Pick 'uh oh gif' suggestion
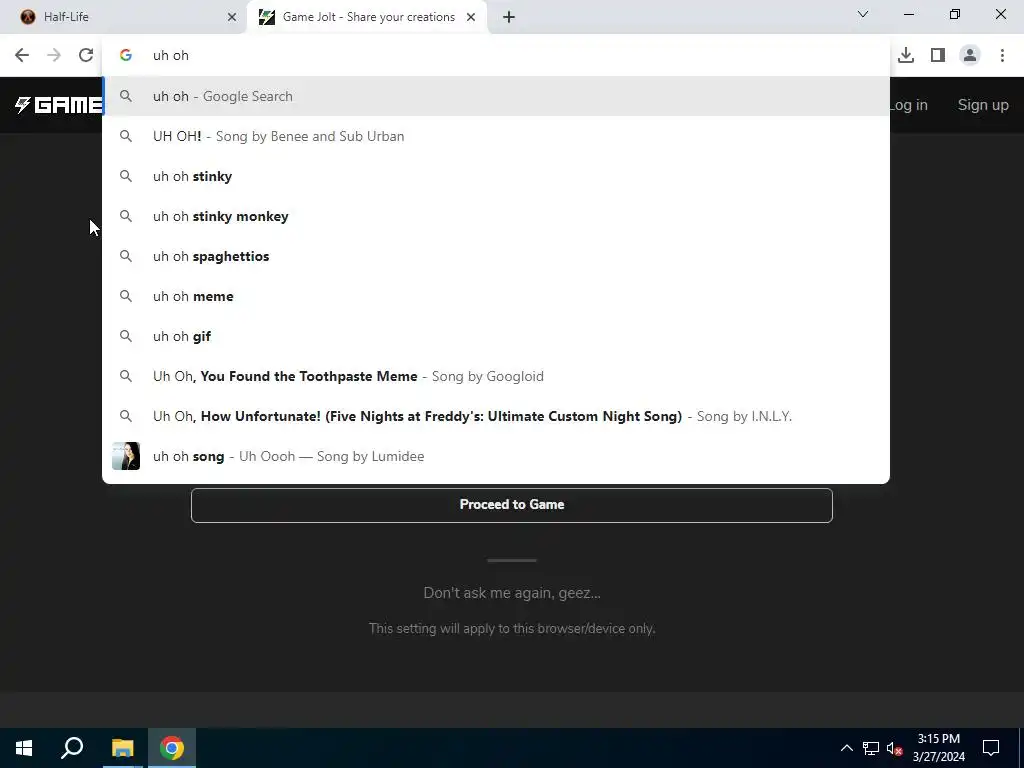 tap(496, 336)
